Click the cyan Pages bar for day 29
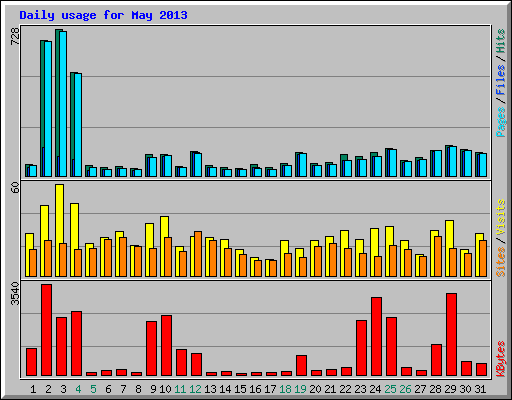Screen dimensions: 512x400 click(453, 162)
